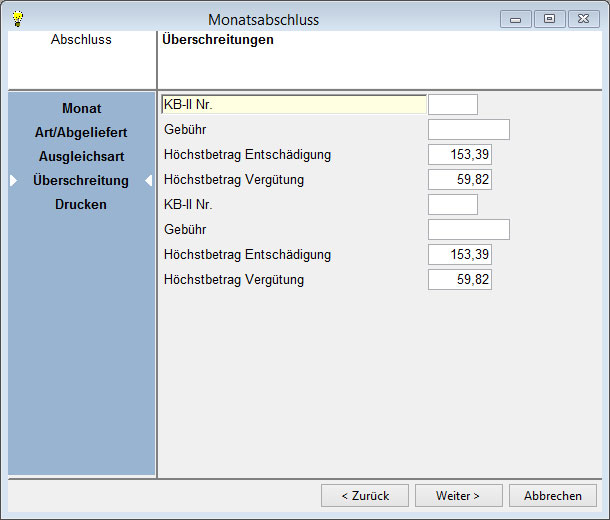Cancel the wizard with Abbrechen

pyautogui.click(x=552, y=495)
